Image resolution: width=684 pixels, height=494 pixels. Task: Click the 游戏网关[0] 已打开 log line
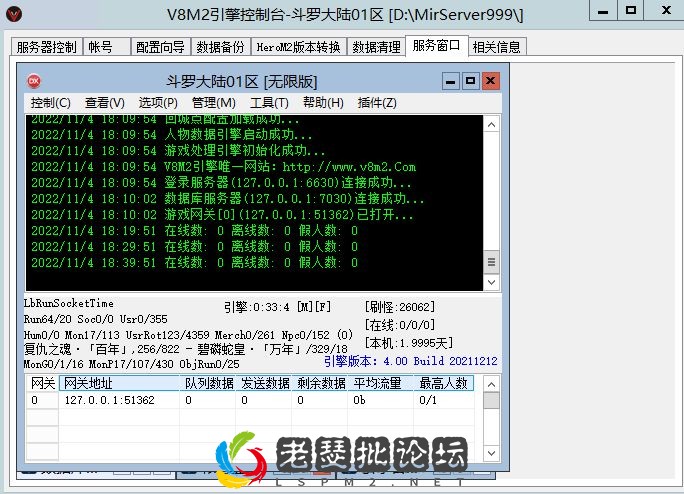pyautogui.click(x=222, y=214)
